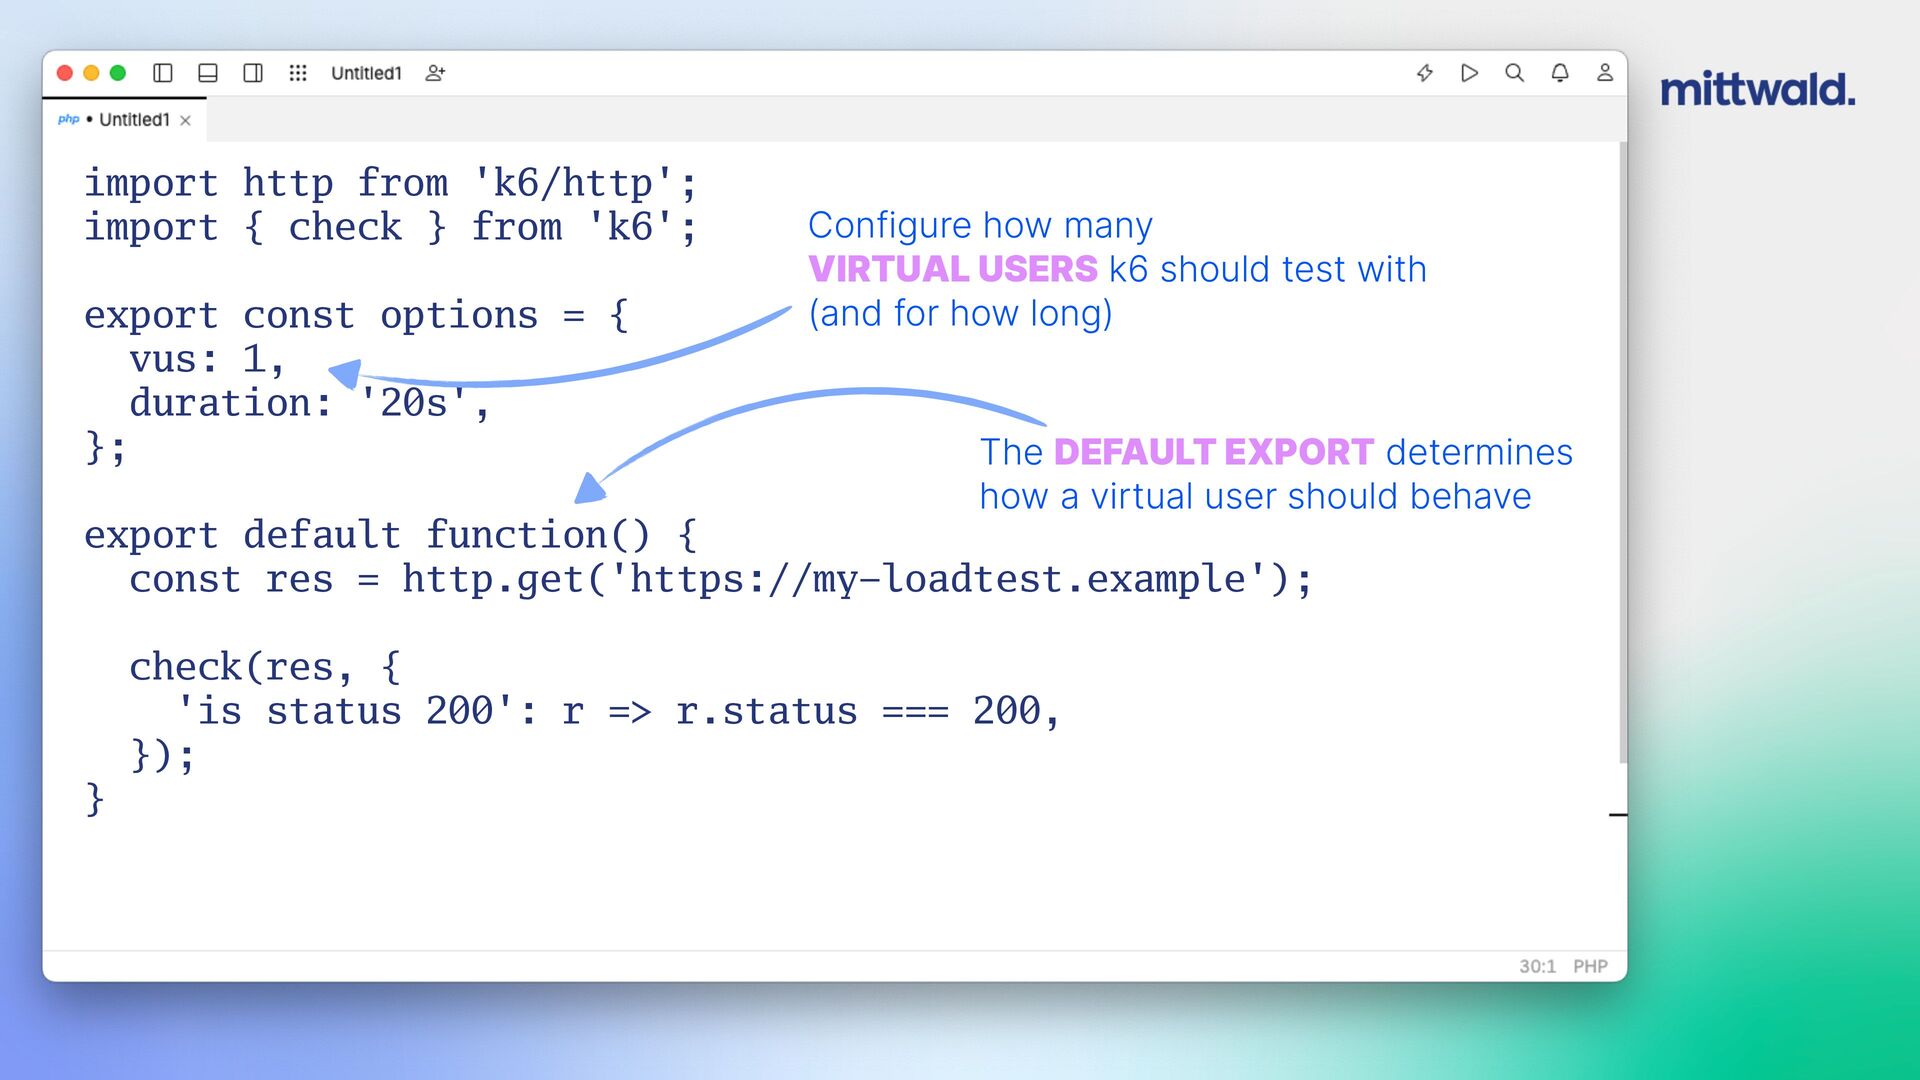Click 'export default function() {' line
The height and width of the screenshot is (1080, 1920).
(390, 535)
